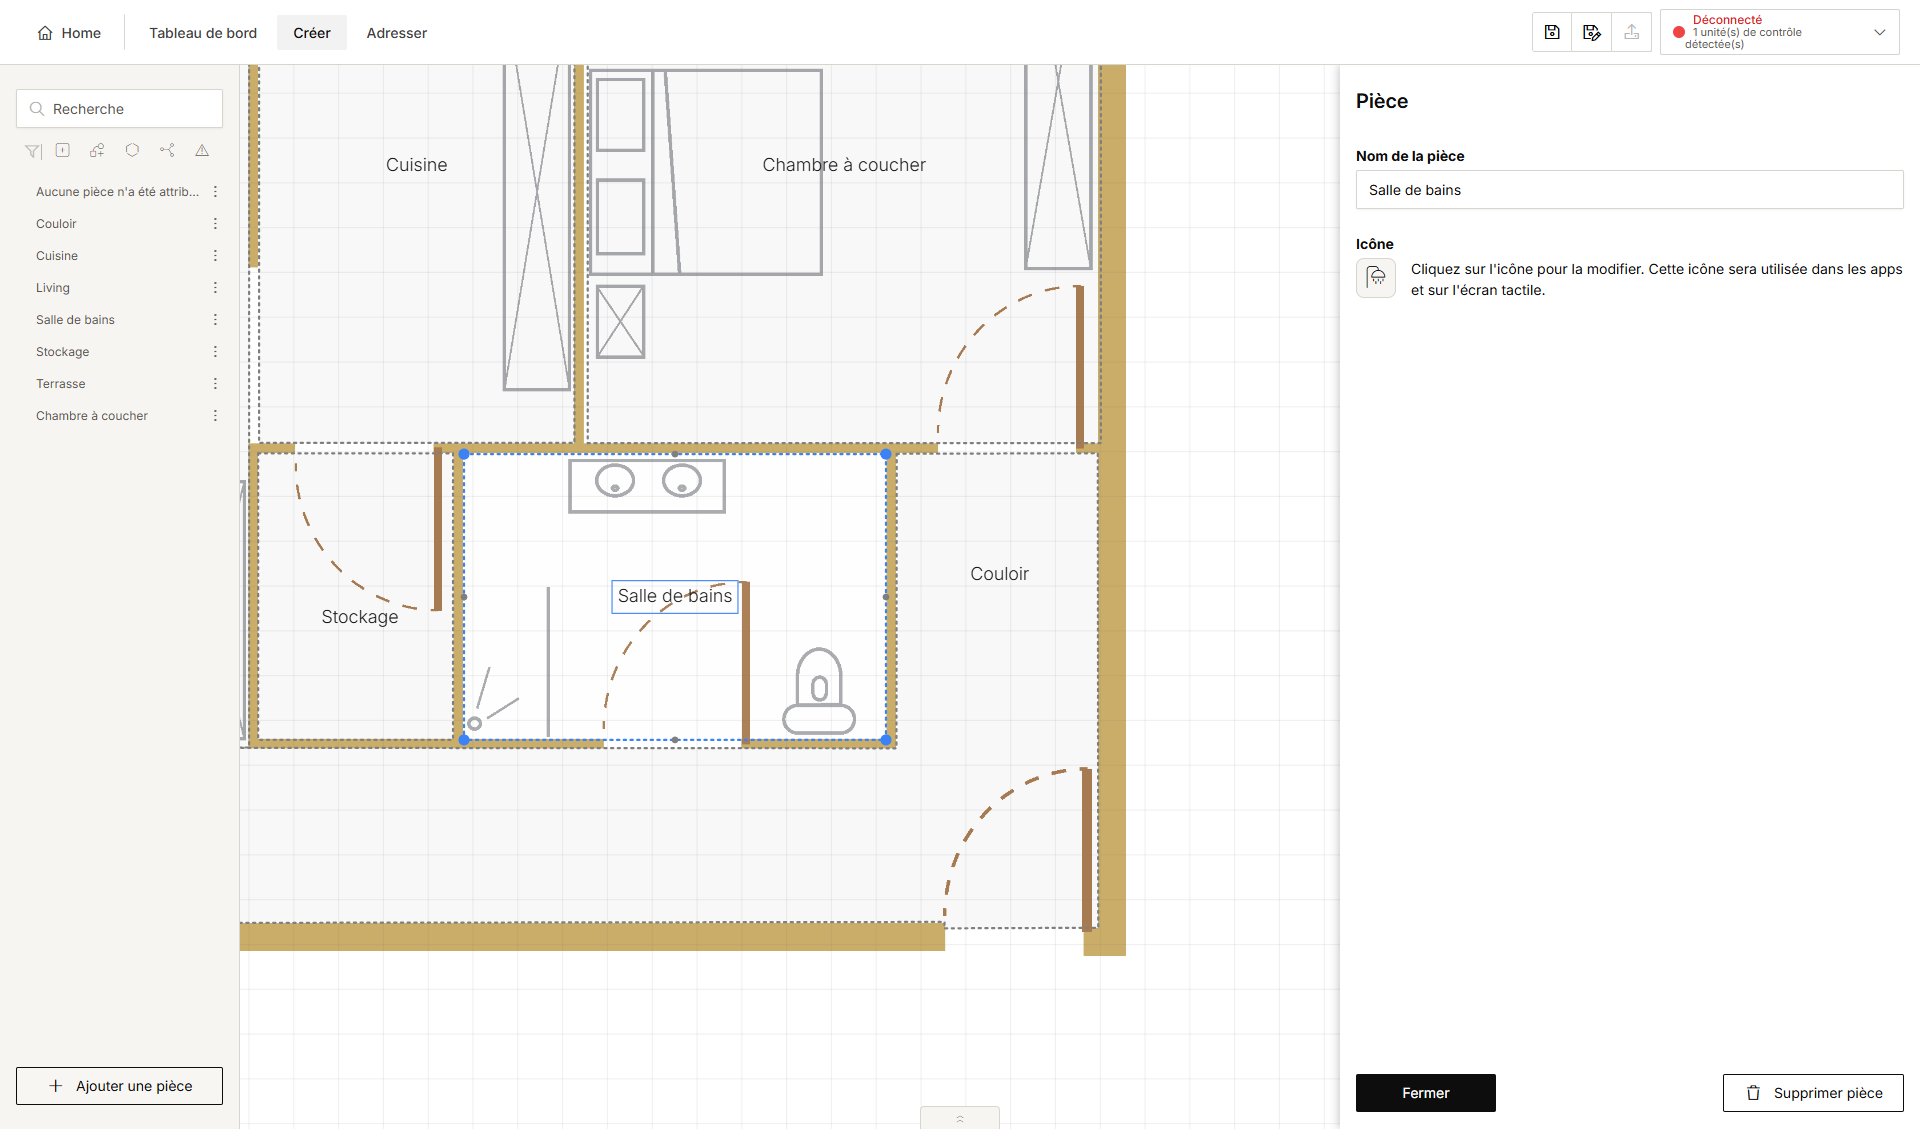The height and width of the screenshot is (1129, 1920).
Task: Click the save (floppy disk) icon
Action: [x=1552, y=32]
